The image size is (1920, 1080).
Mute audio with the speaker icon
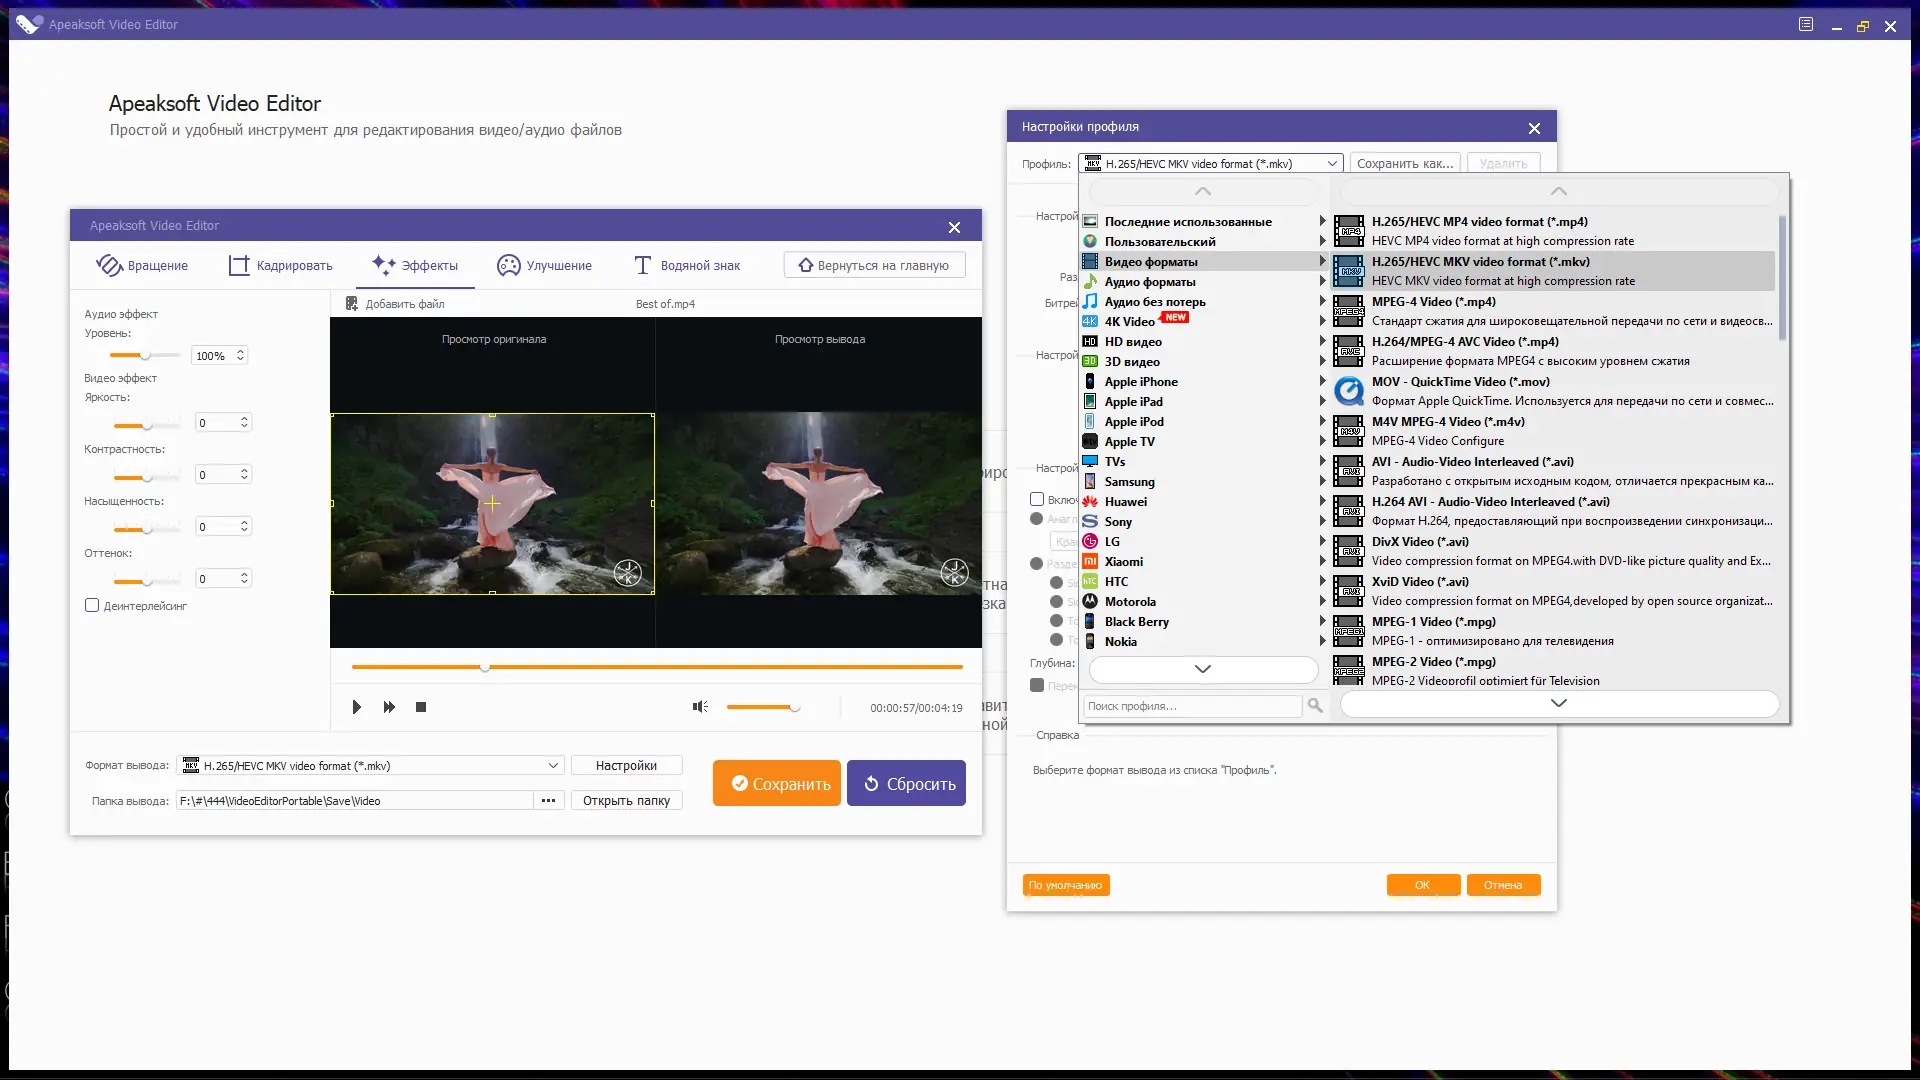[700, 707]
